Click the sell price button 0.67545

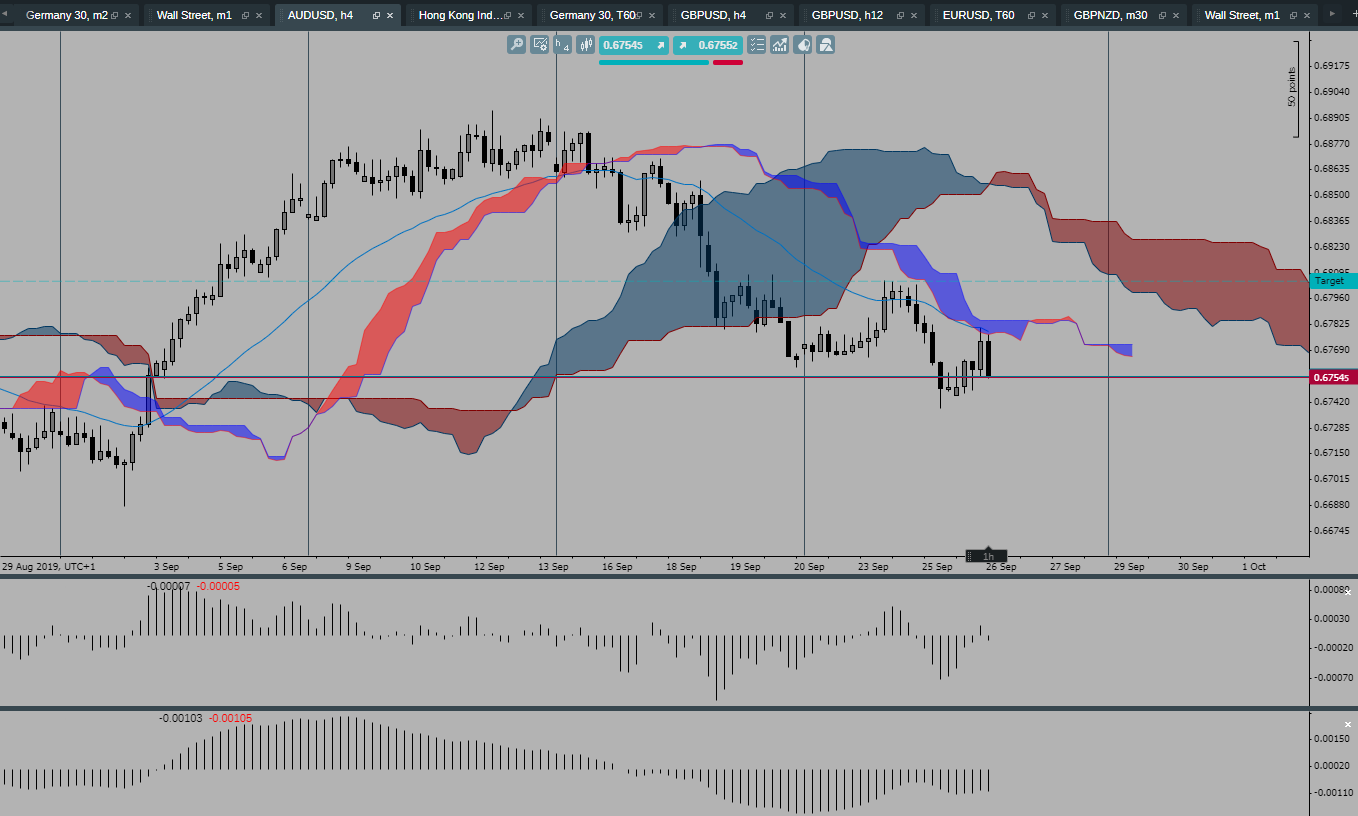point(634,45)
